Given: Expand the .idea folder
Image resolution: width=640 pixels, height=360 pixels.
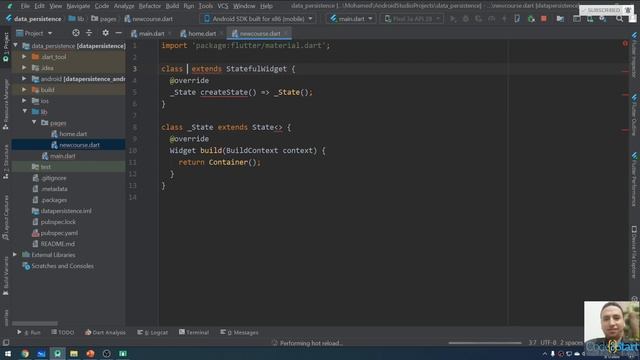Looking at the screenshot, I should click(x=24, y=68).
